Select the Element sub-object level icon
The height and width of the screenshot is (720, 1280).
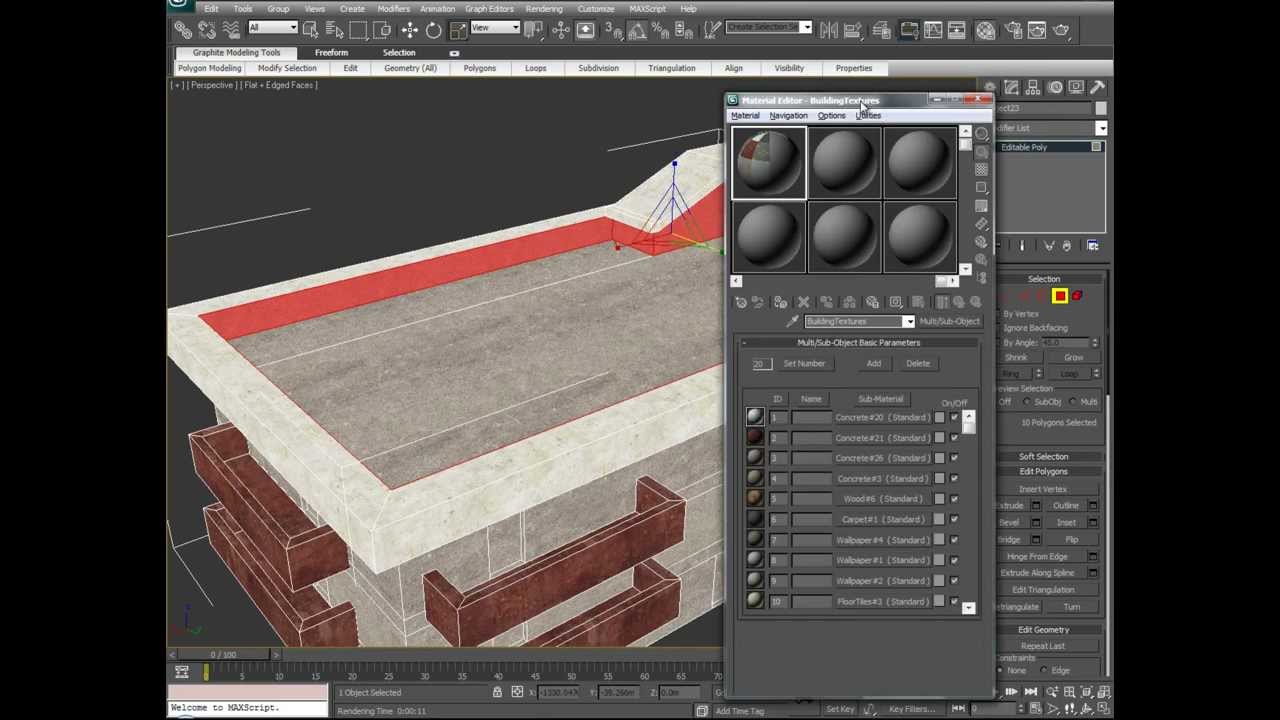pos(1077,296)
